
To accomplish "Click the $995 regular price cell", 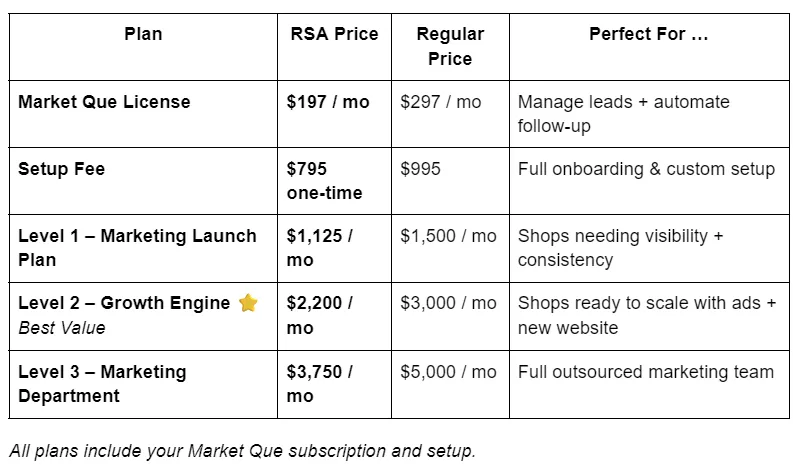I will point(422,169).
